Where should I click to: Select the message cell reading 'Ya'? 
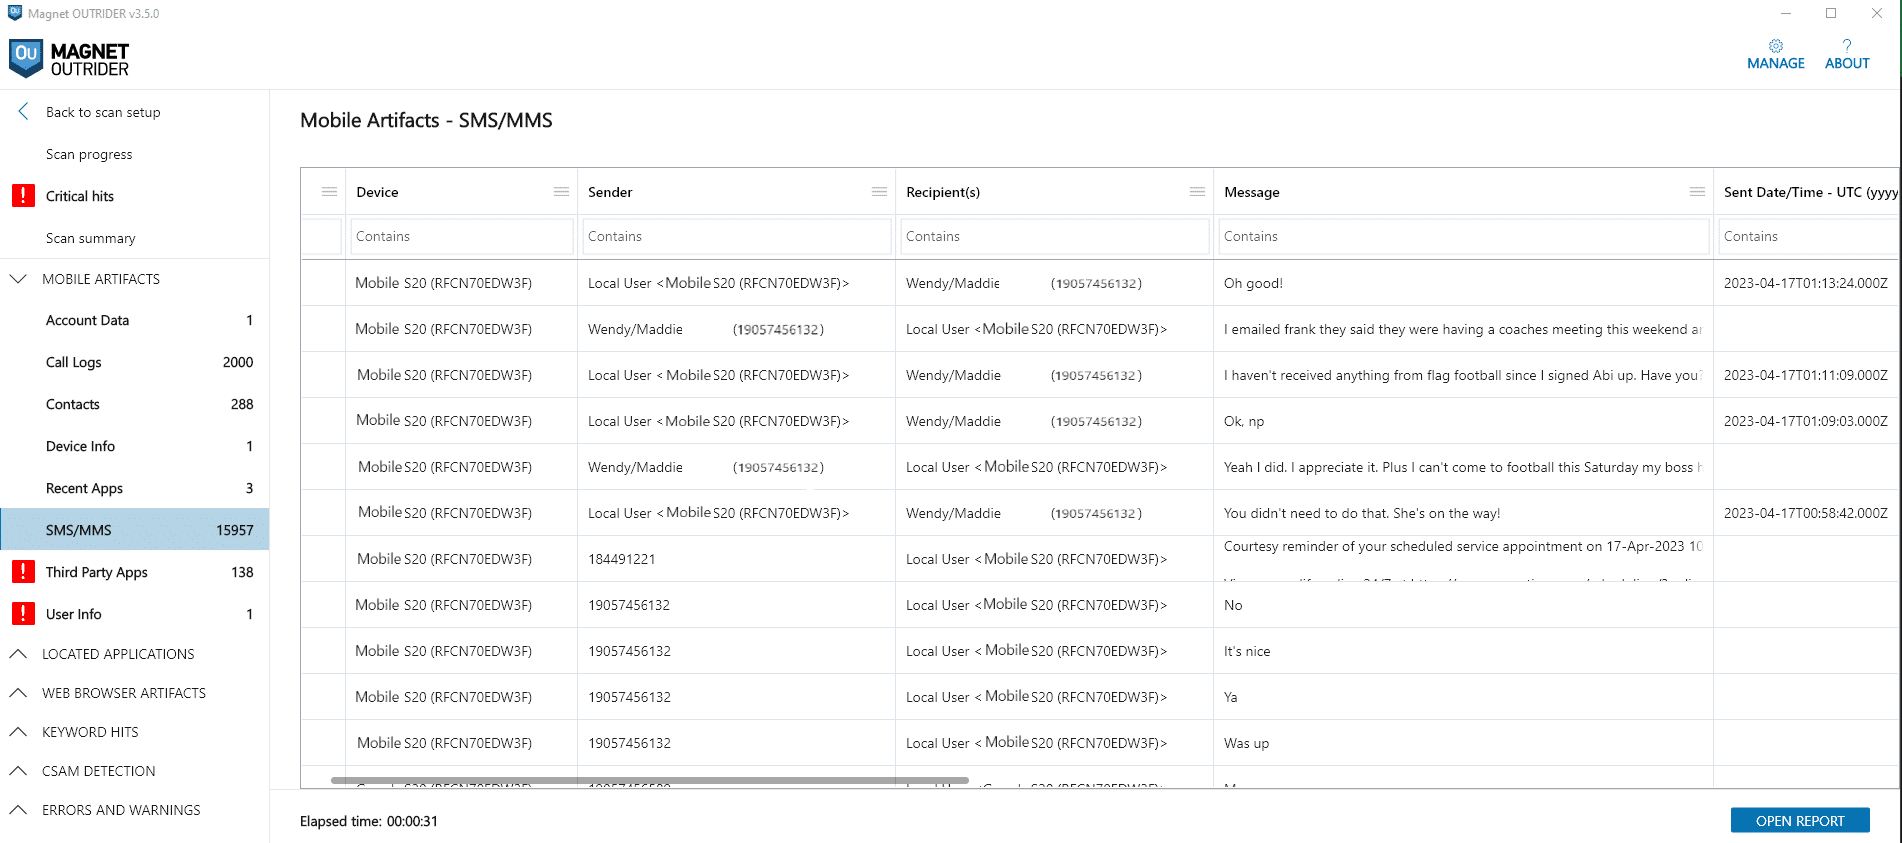click(1463, 697)
